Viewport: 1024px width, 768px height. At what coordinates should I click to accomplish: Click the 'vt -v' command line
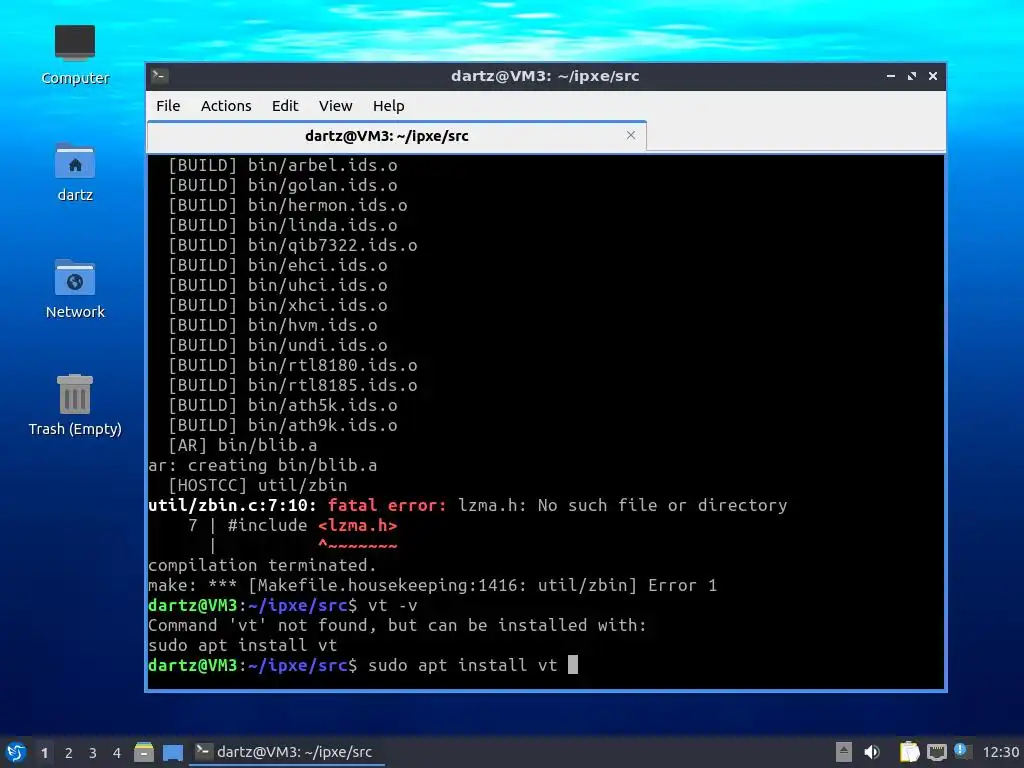pos(392,605)
